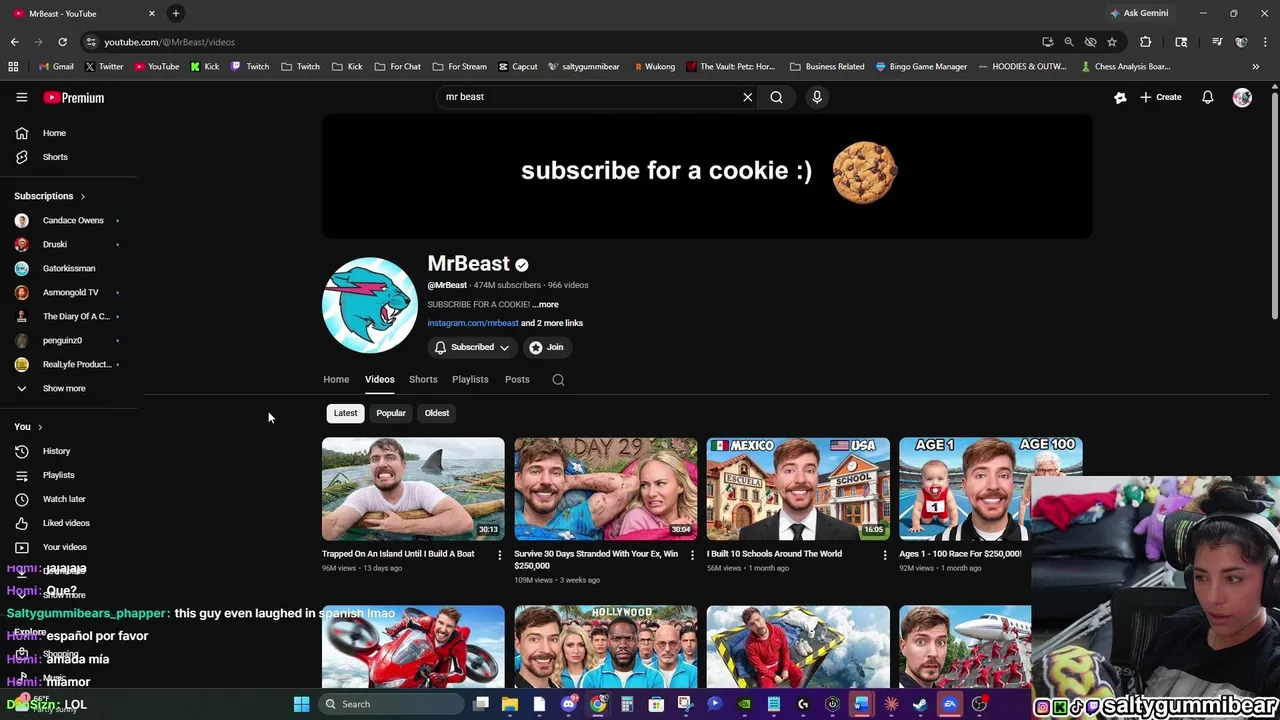Screen dimensions: 1280x720
Task: Open the Windows Start menu
Action: click(301, 704)
